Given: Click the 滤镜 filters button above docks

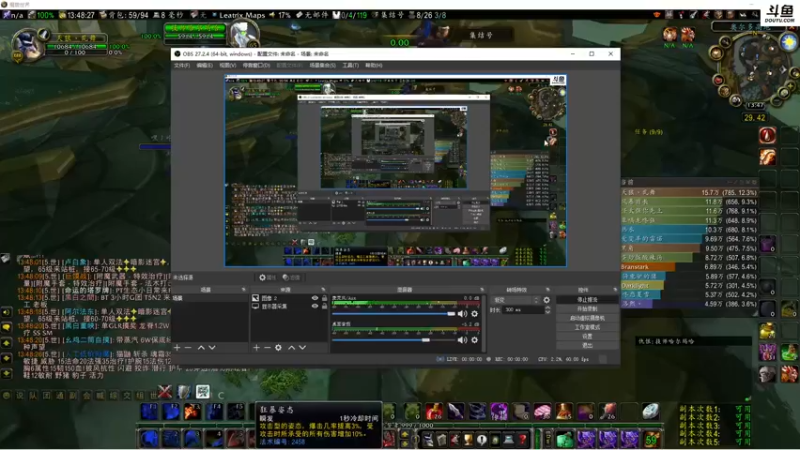Looking at the screenshot, I should [291, 278].
